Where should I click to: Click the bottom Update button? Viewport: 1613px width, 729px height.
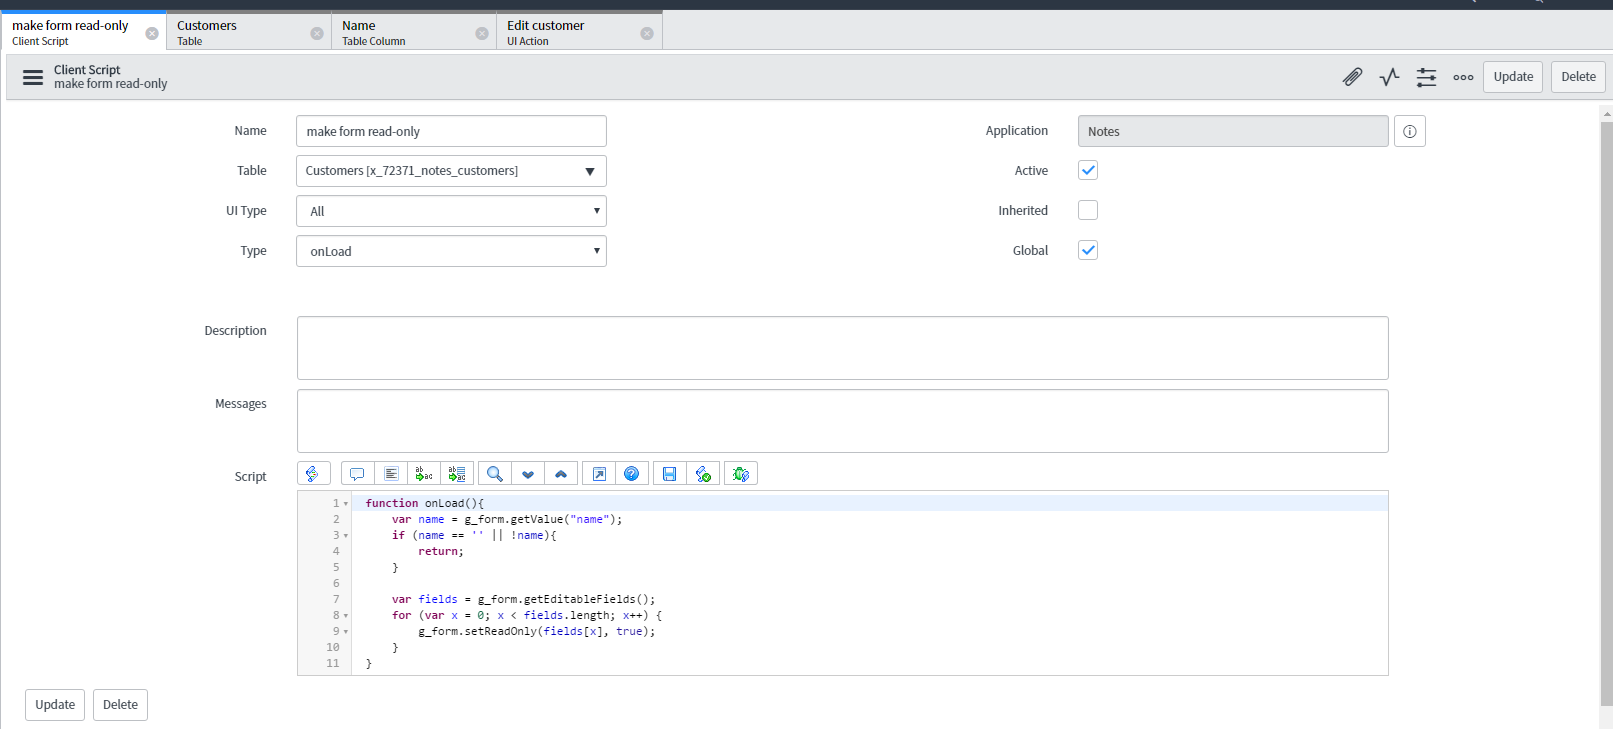click(55, 705)
